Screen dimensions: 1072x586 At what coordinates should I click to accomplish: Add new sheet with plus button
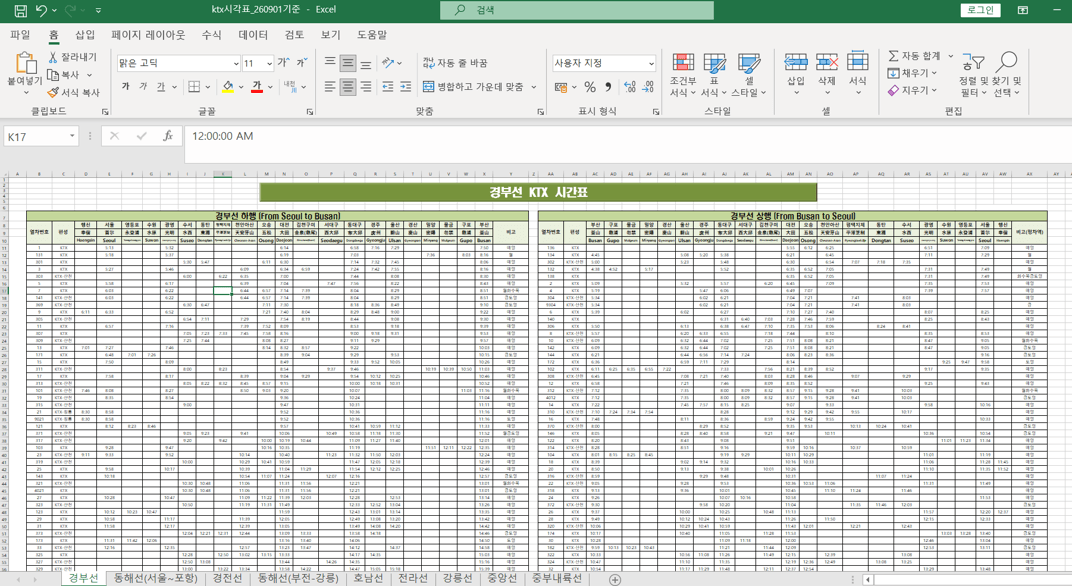coord(615,580)
